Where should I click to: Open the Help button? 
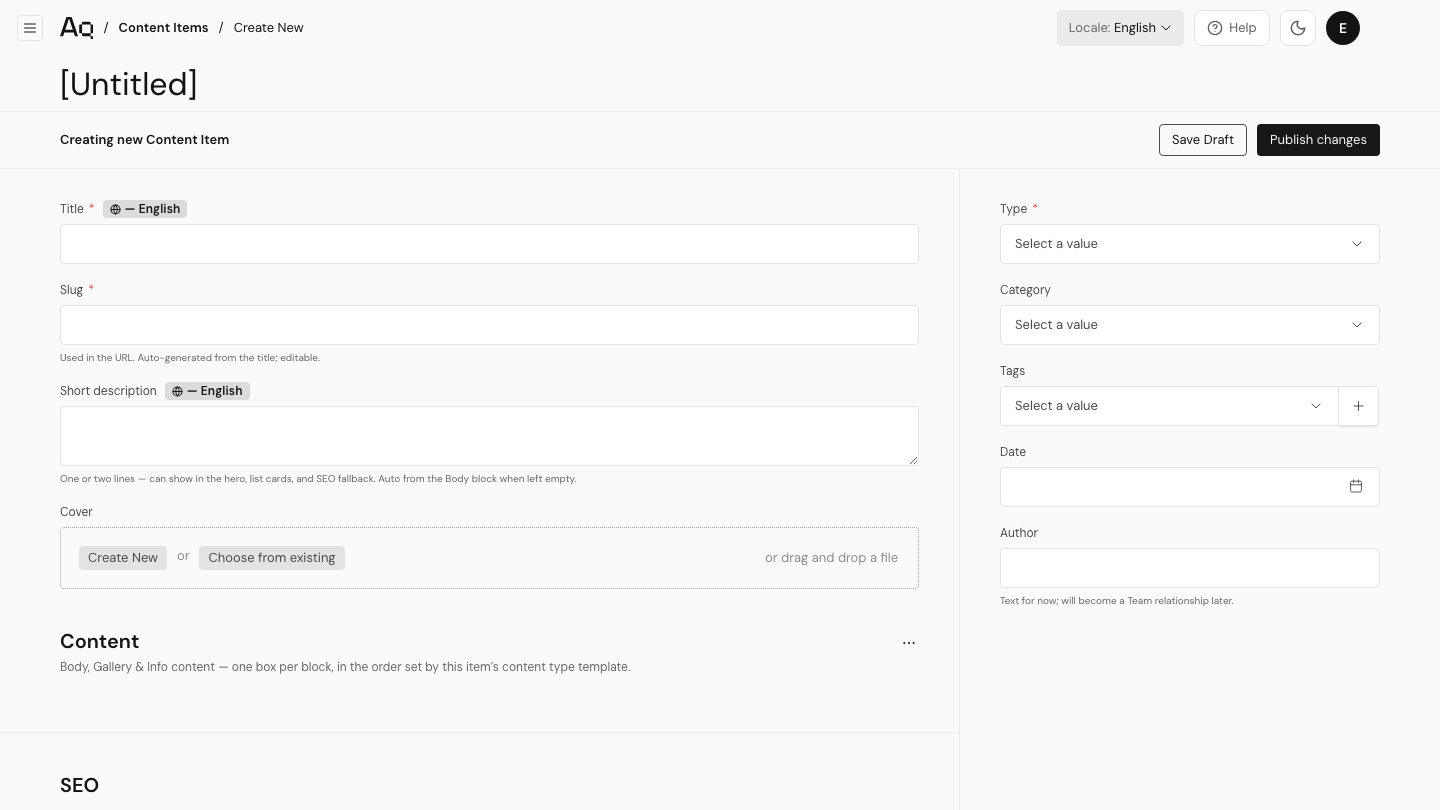[x=1232, y=28]
